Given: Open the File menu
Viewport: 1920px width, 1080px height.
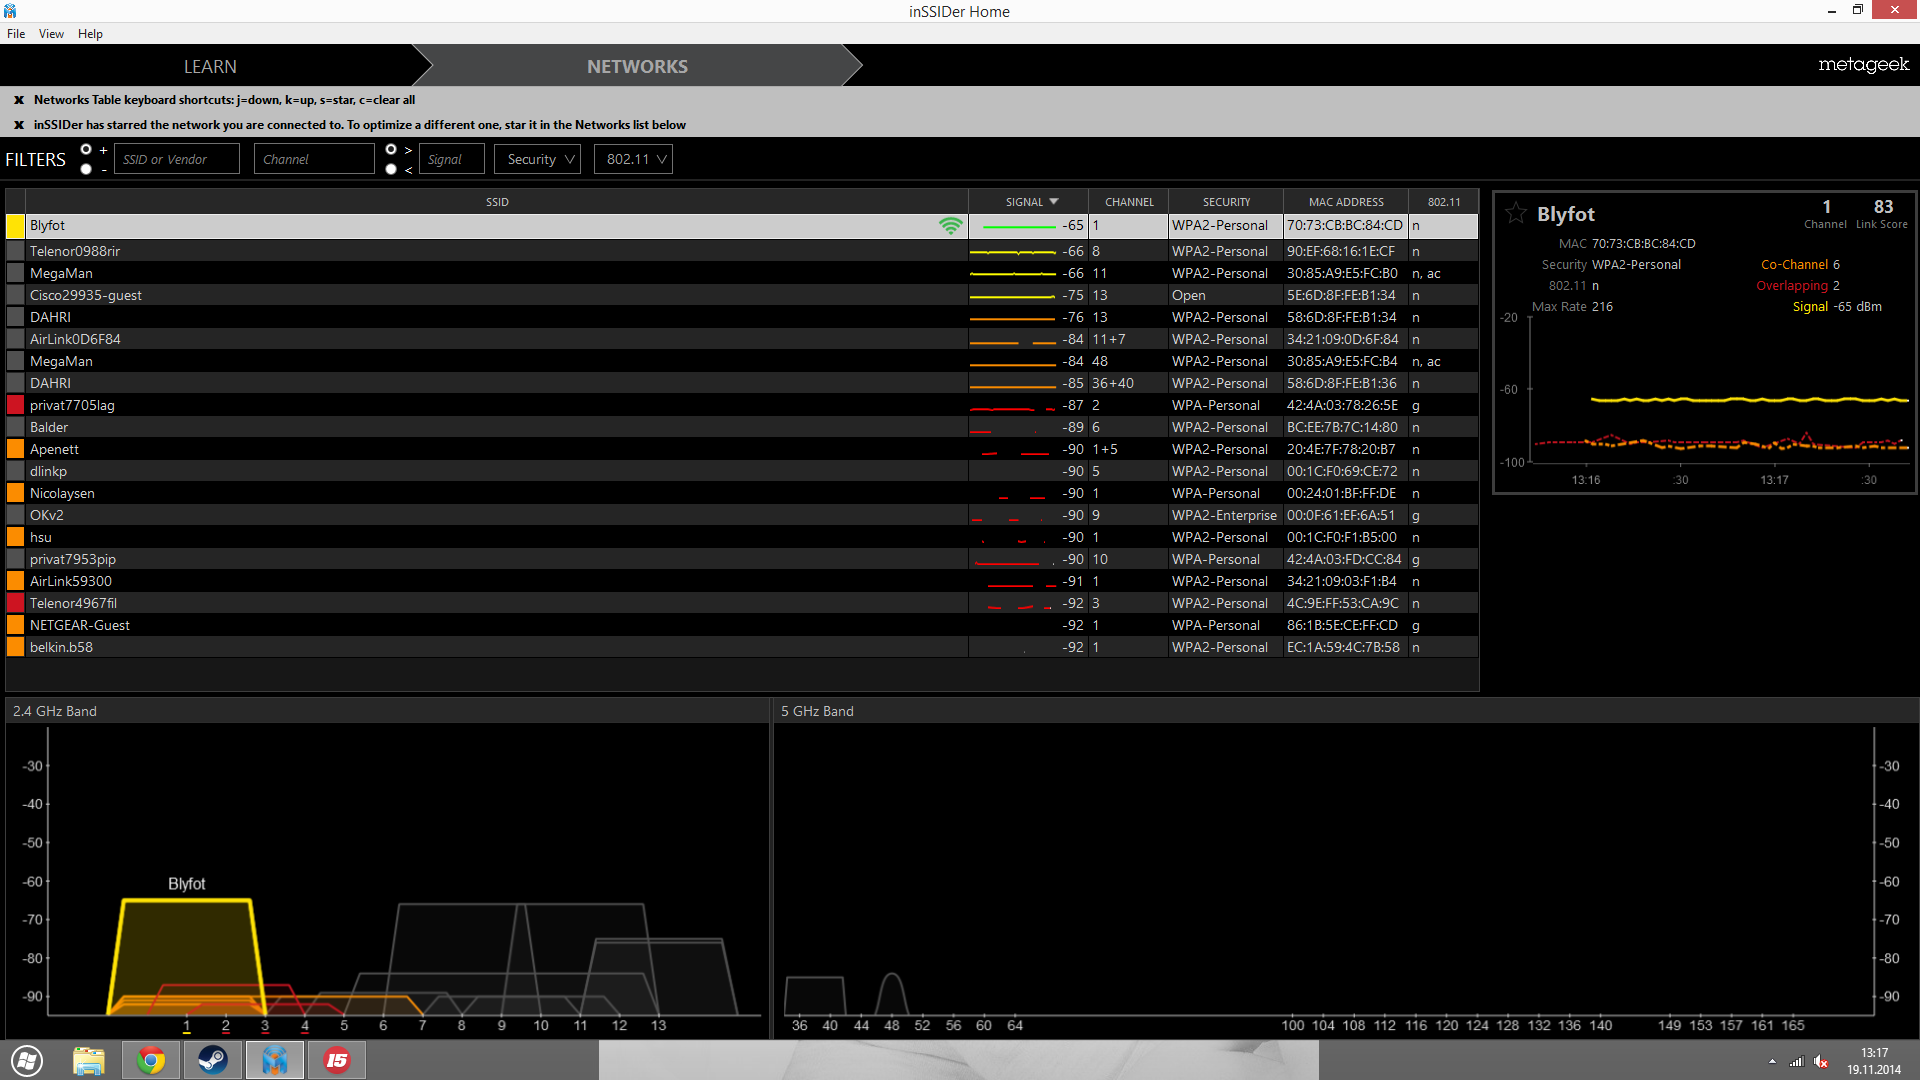Looking at the screenshot, I should coord(16,34).
